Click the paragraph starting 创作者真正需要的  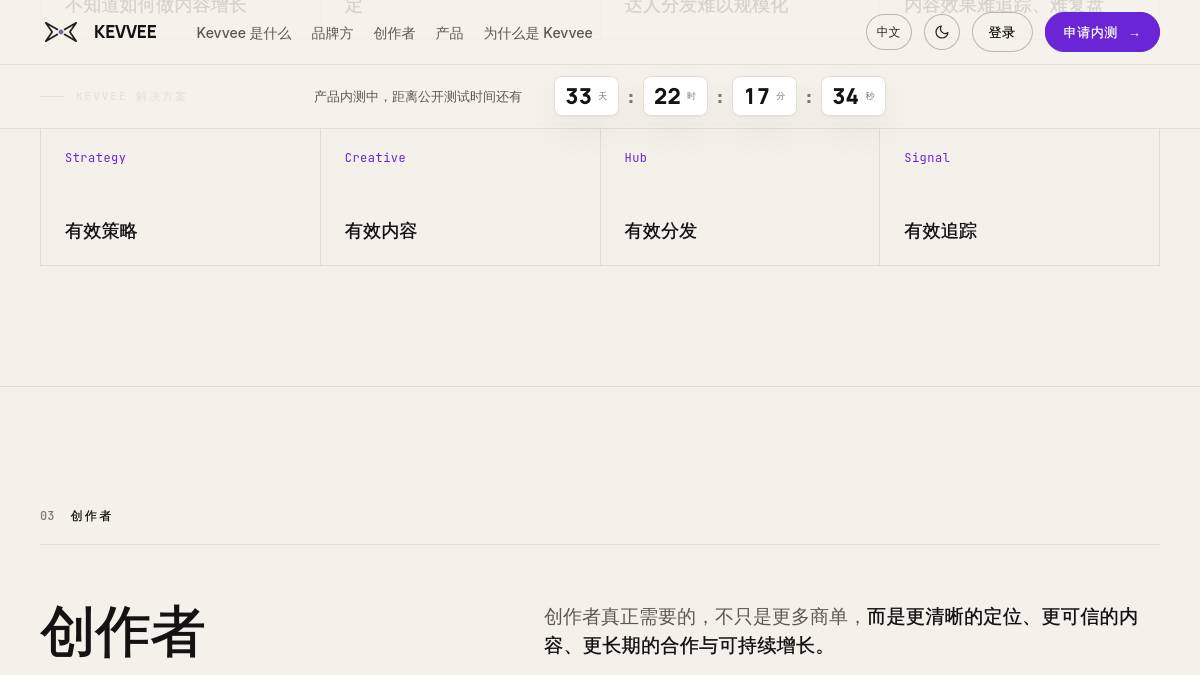pos(841,631)
